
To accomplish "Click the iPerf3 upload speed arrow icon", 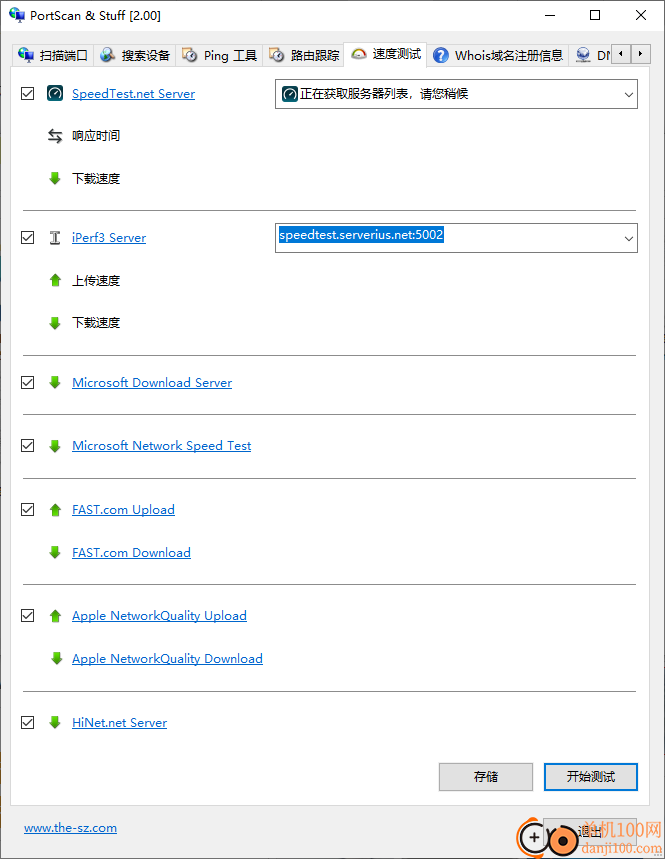I will click(x=55, y=280).
